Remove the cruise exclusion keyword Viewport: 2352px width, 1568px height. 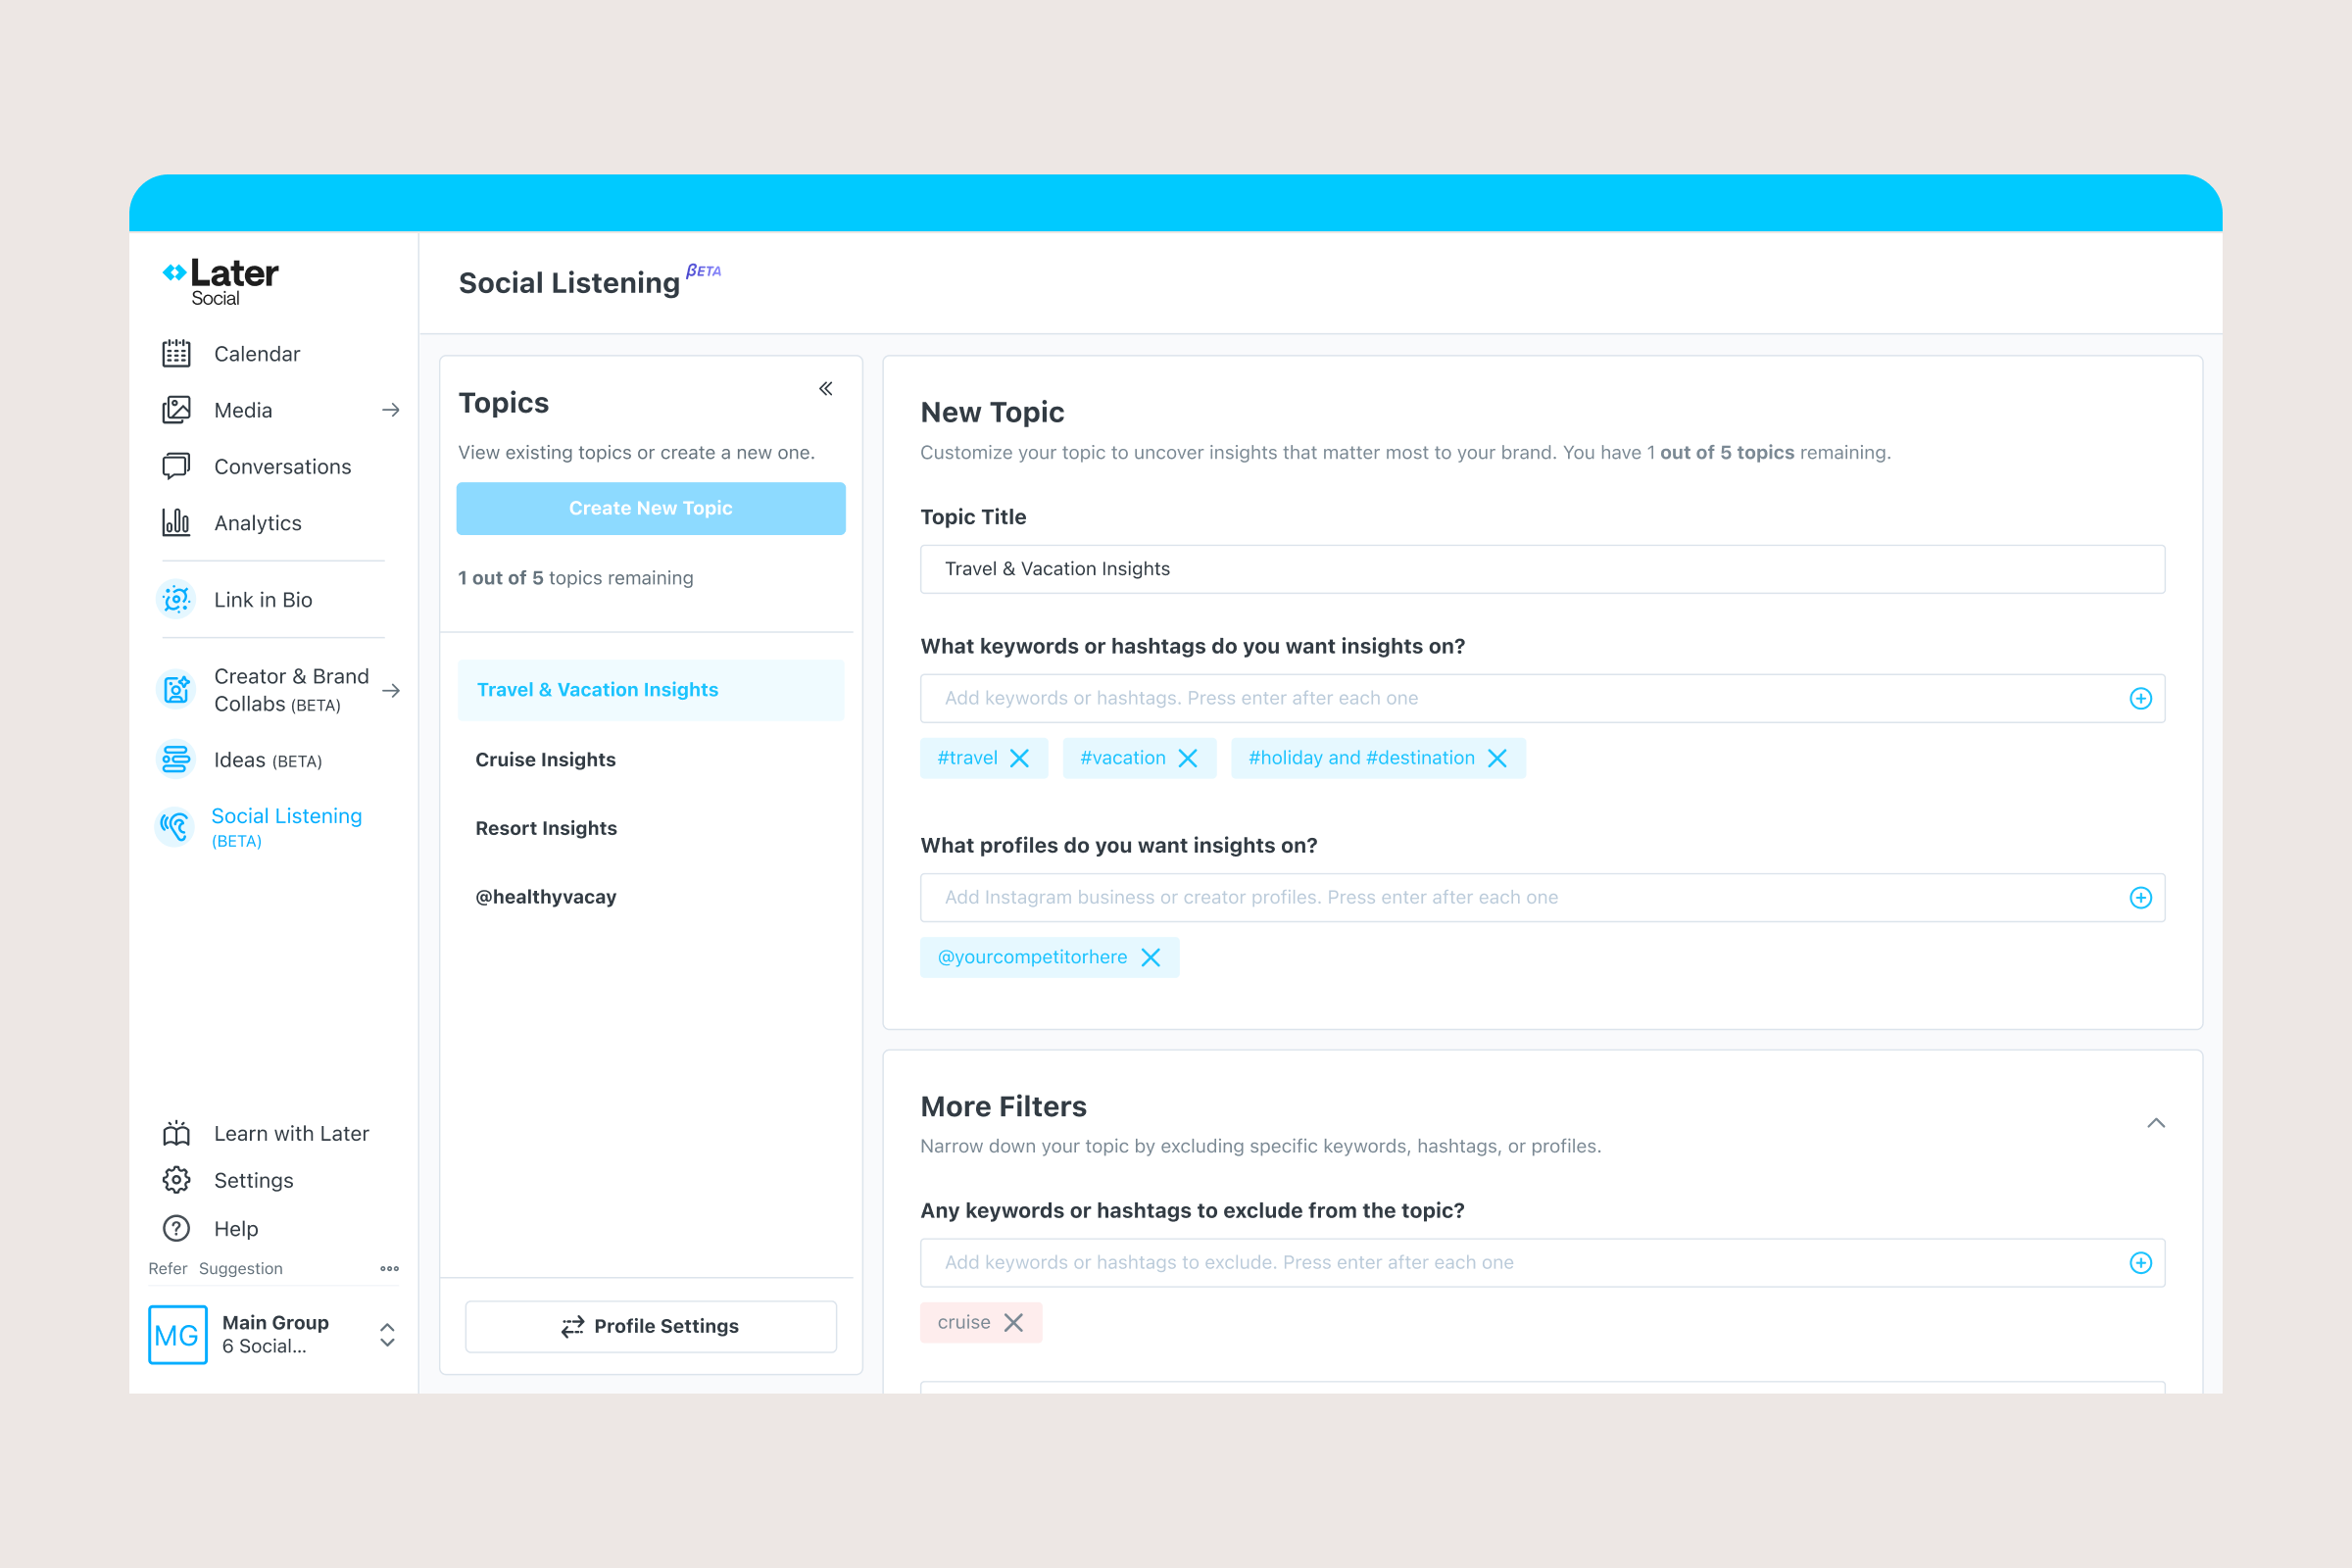point(1014,1322)
